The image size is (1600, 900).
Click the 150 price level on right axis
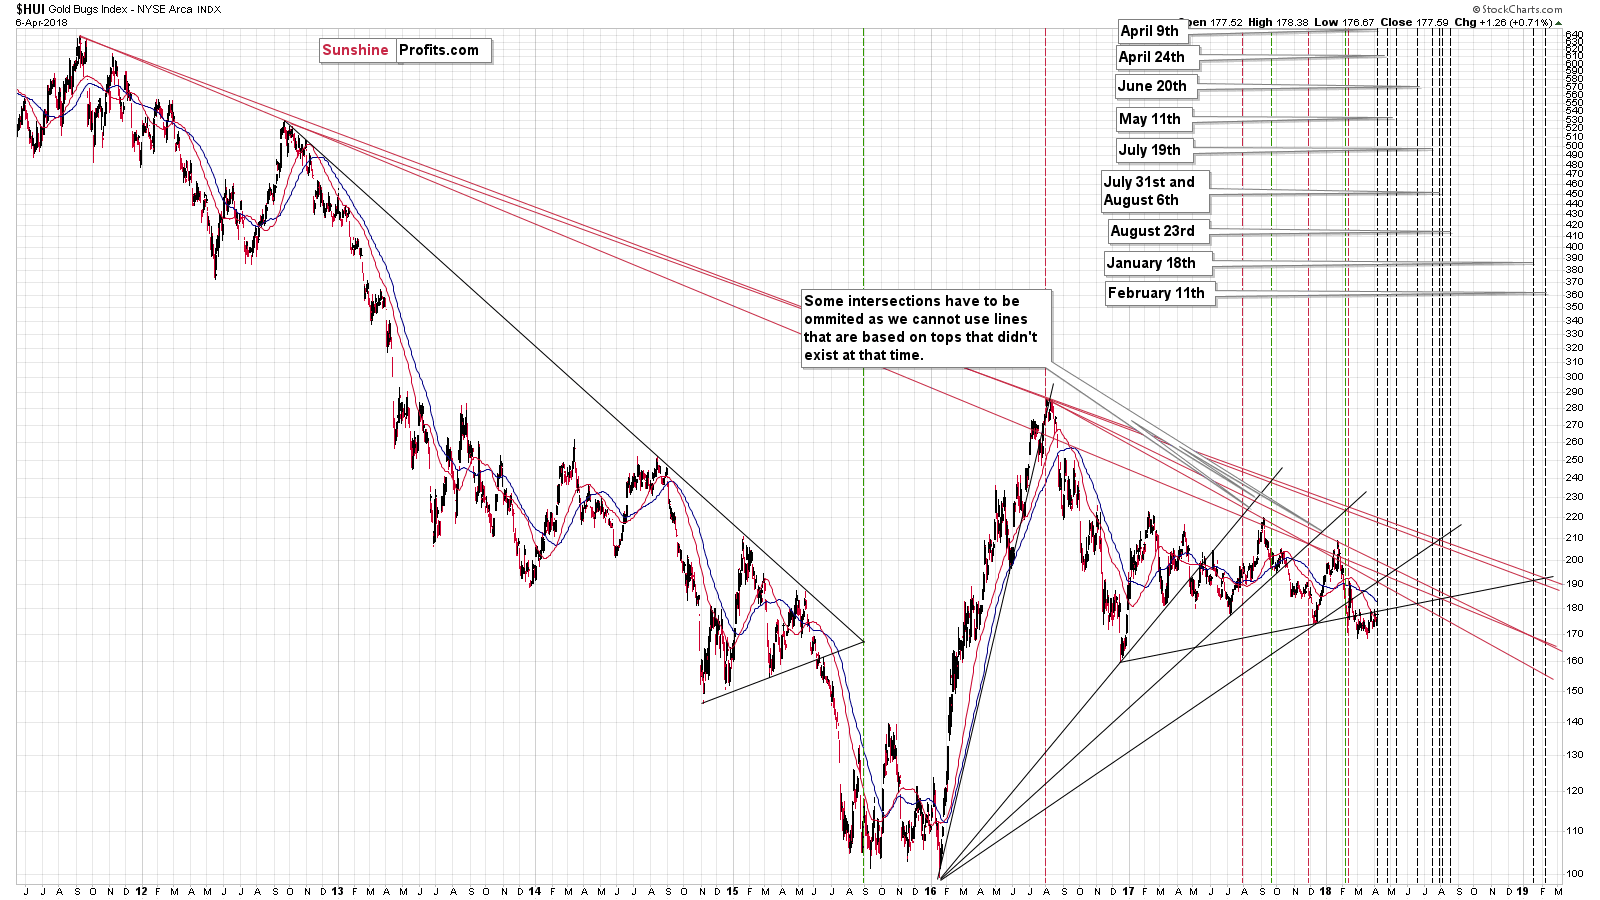click(1575, 691)
